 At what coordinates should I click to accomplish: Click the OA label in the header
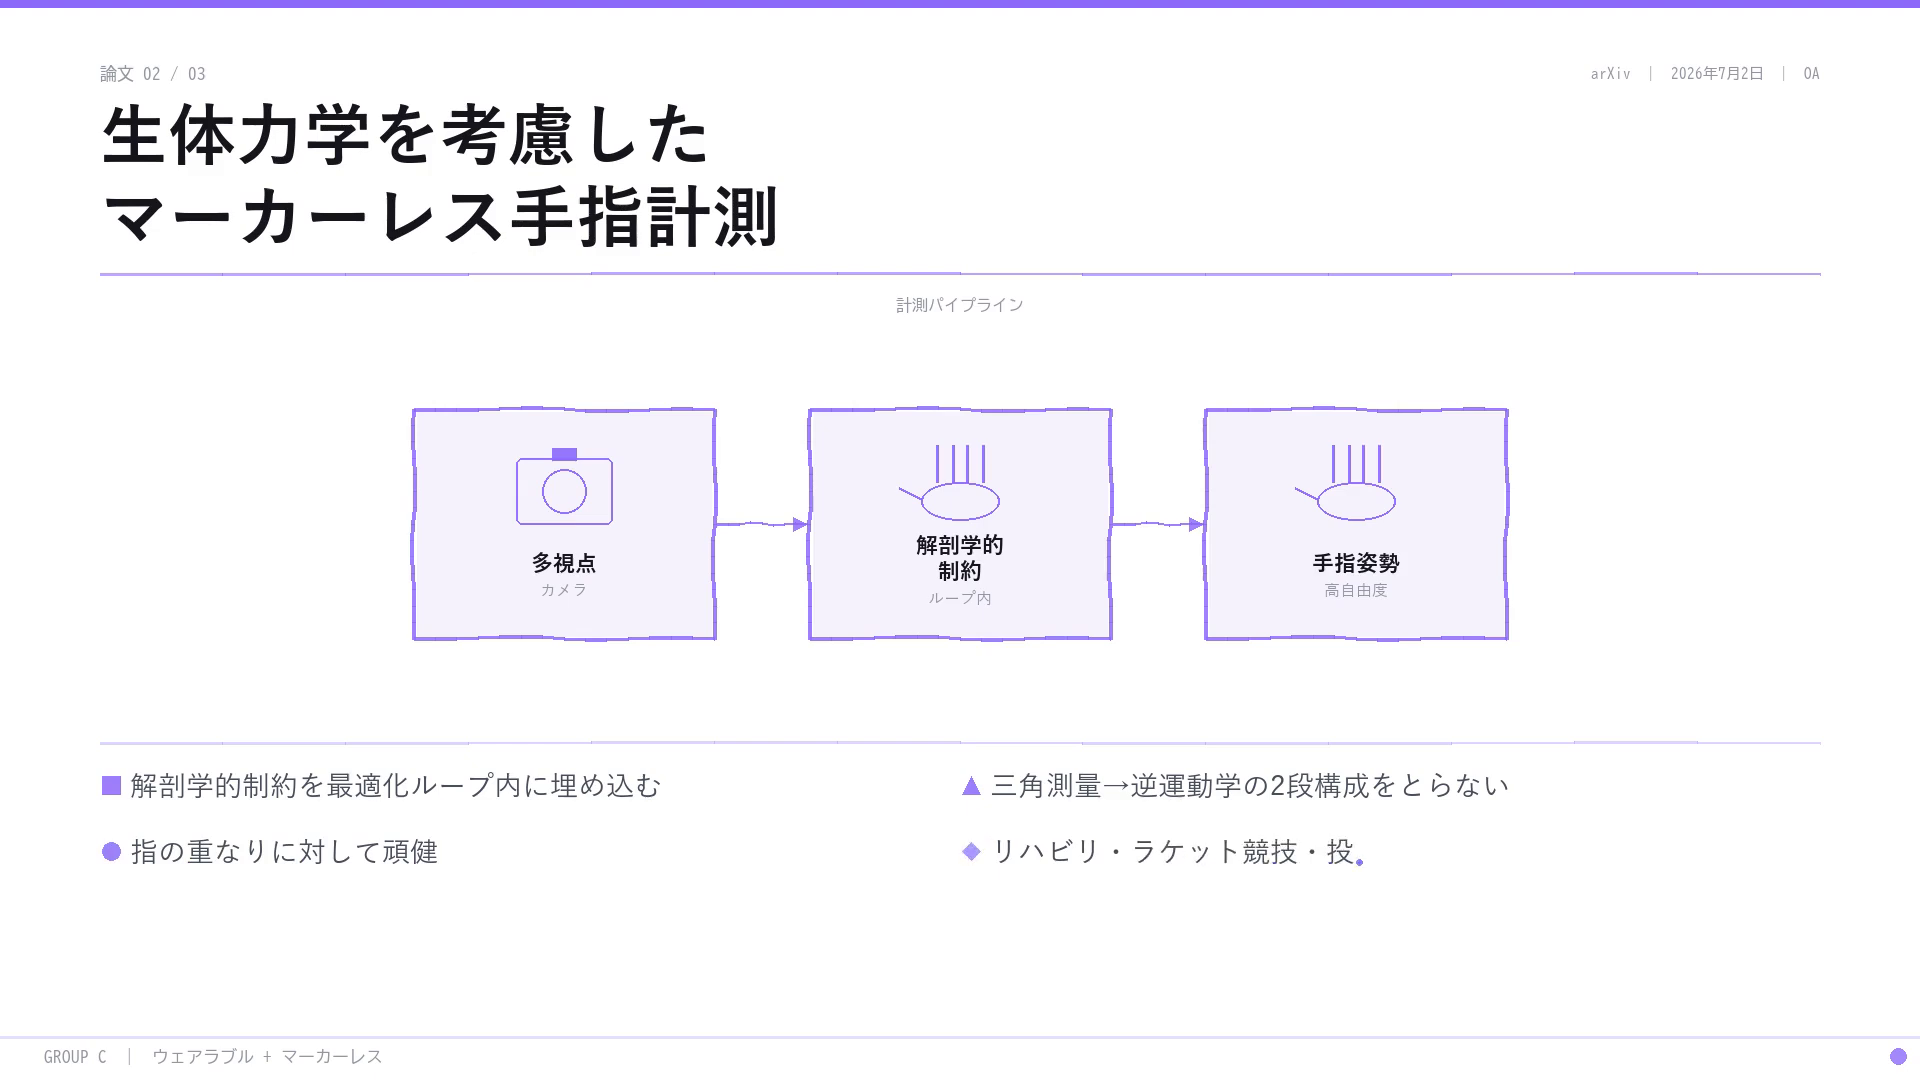(x=1811, y=74)
